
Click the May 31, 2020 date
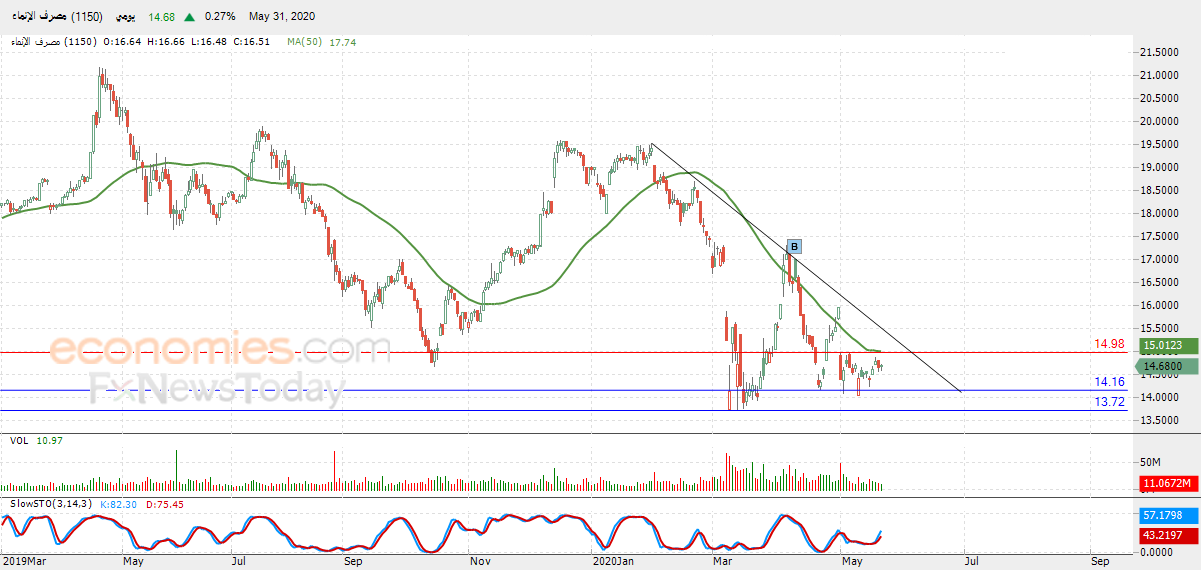click(281, 17)
